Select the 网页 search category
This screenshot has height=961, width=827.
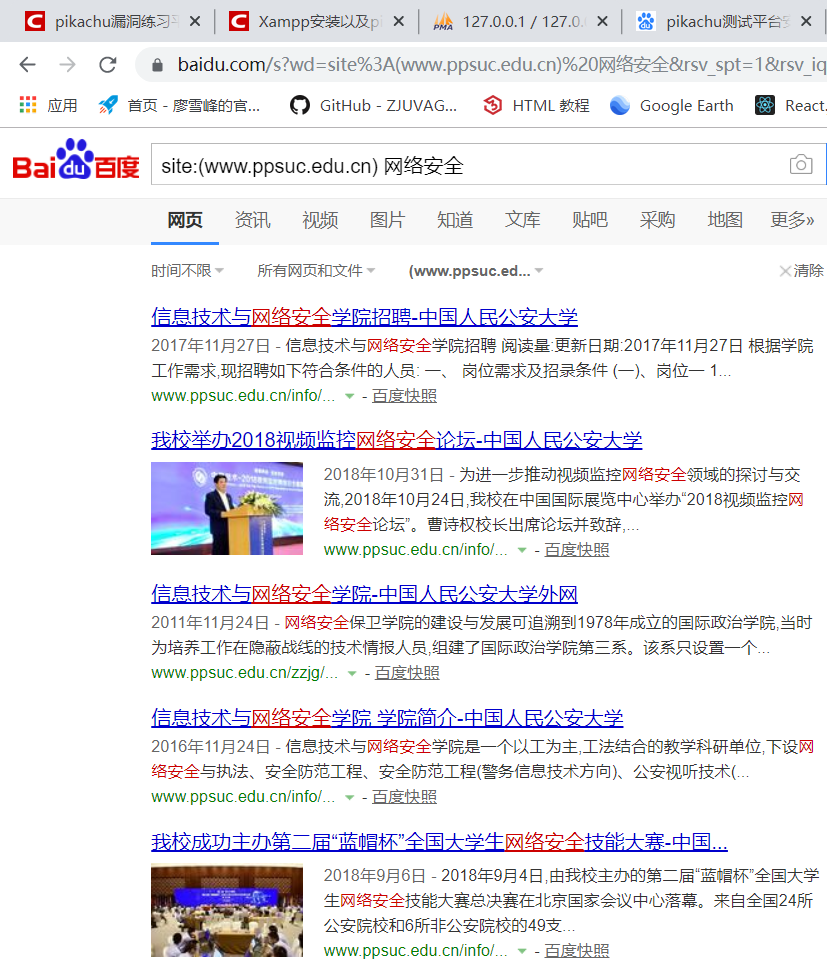pos(185,219)
